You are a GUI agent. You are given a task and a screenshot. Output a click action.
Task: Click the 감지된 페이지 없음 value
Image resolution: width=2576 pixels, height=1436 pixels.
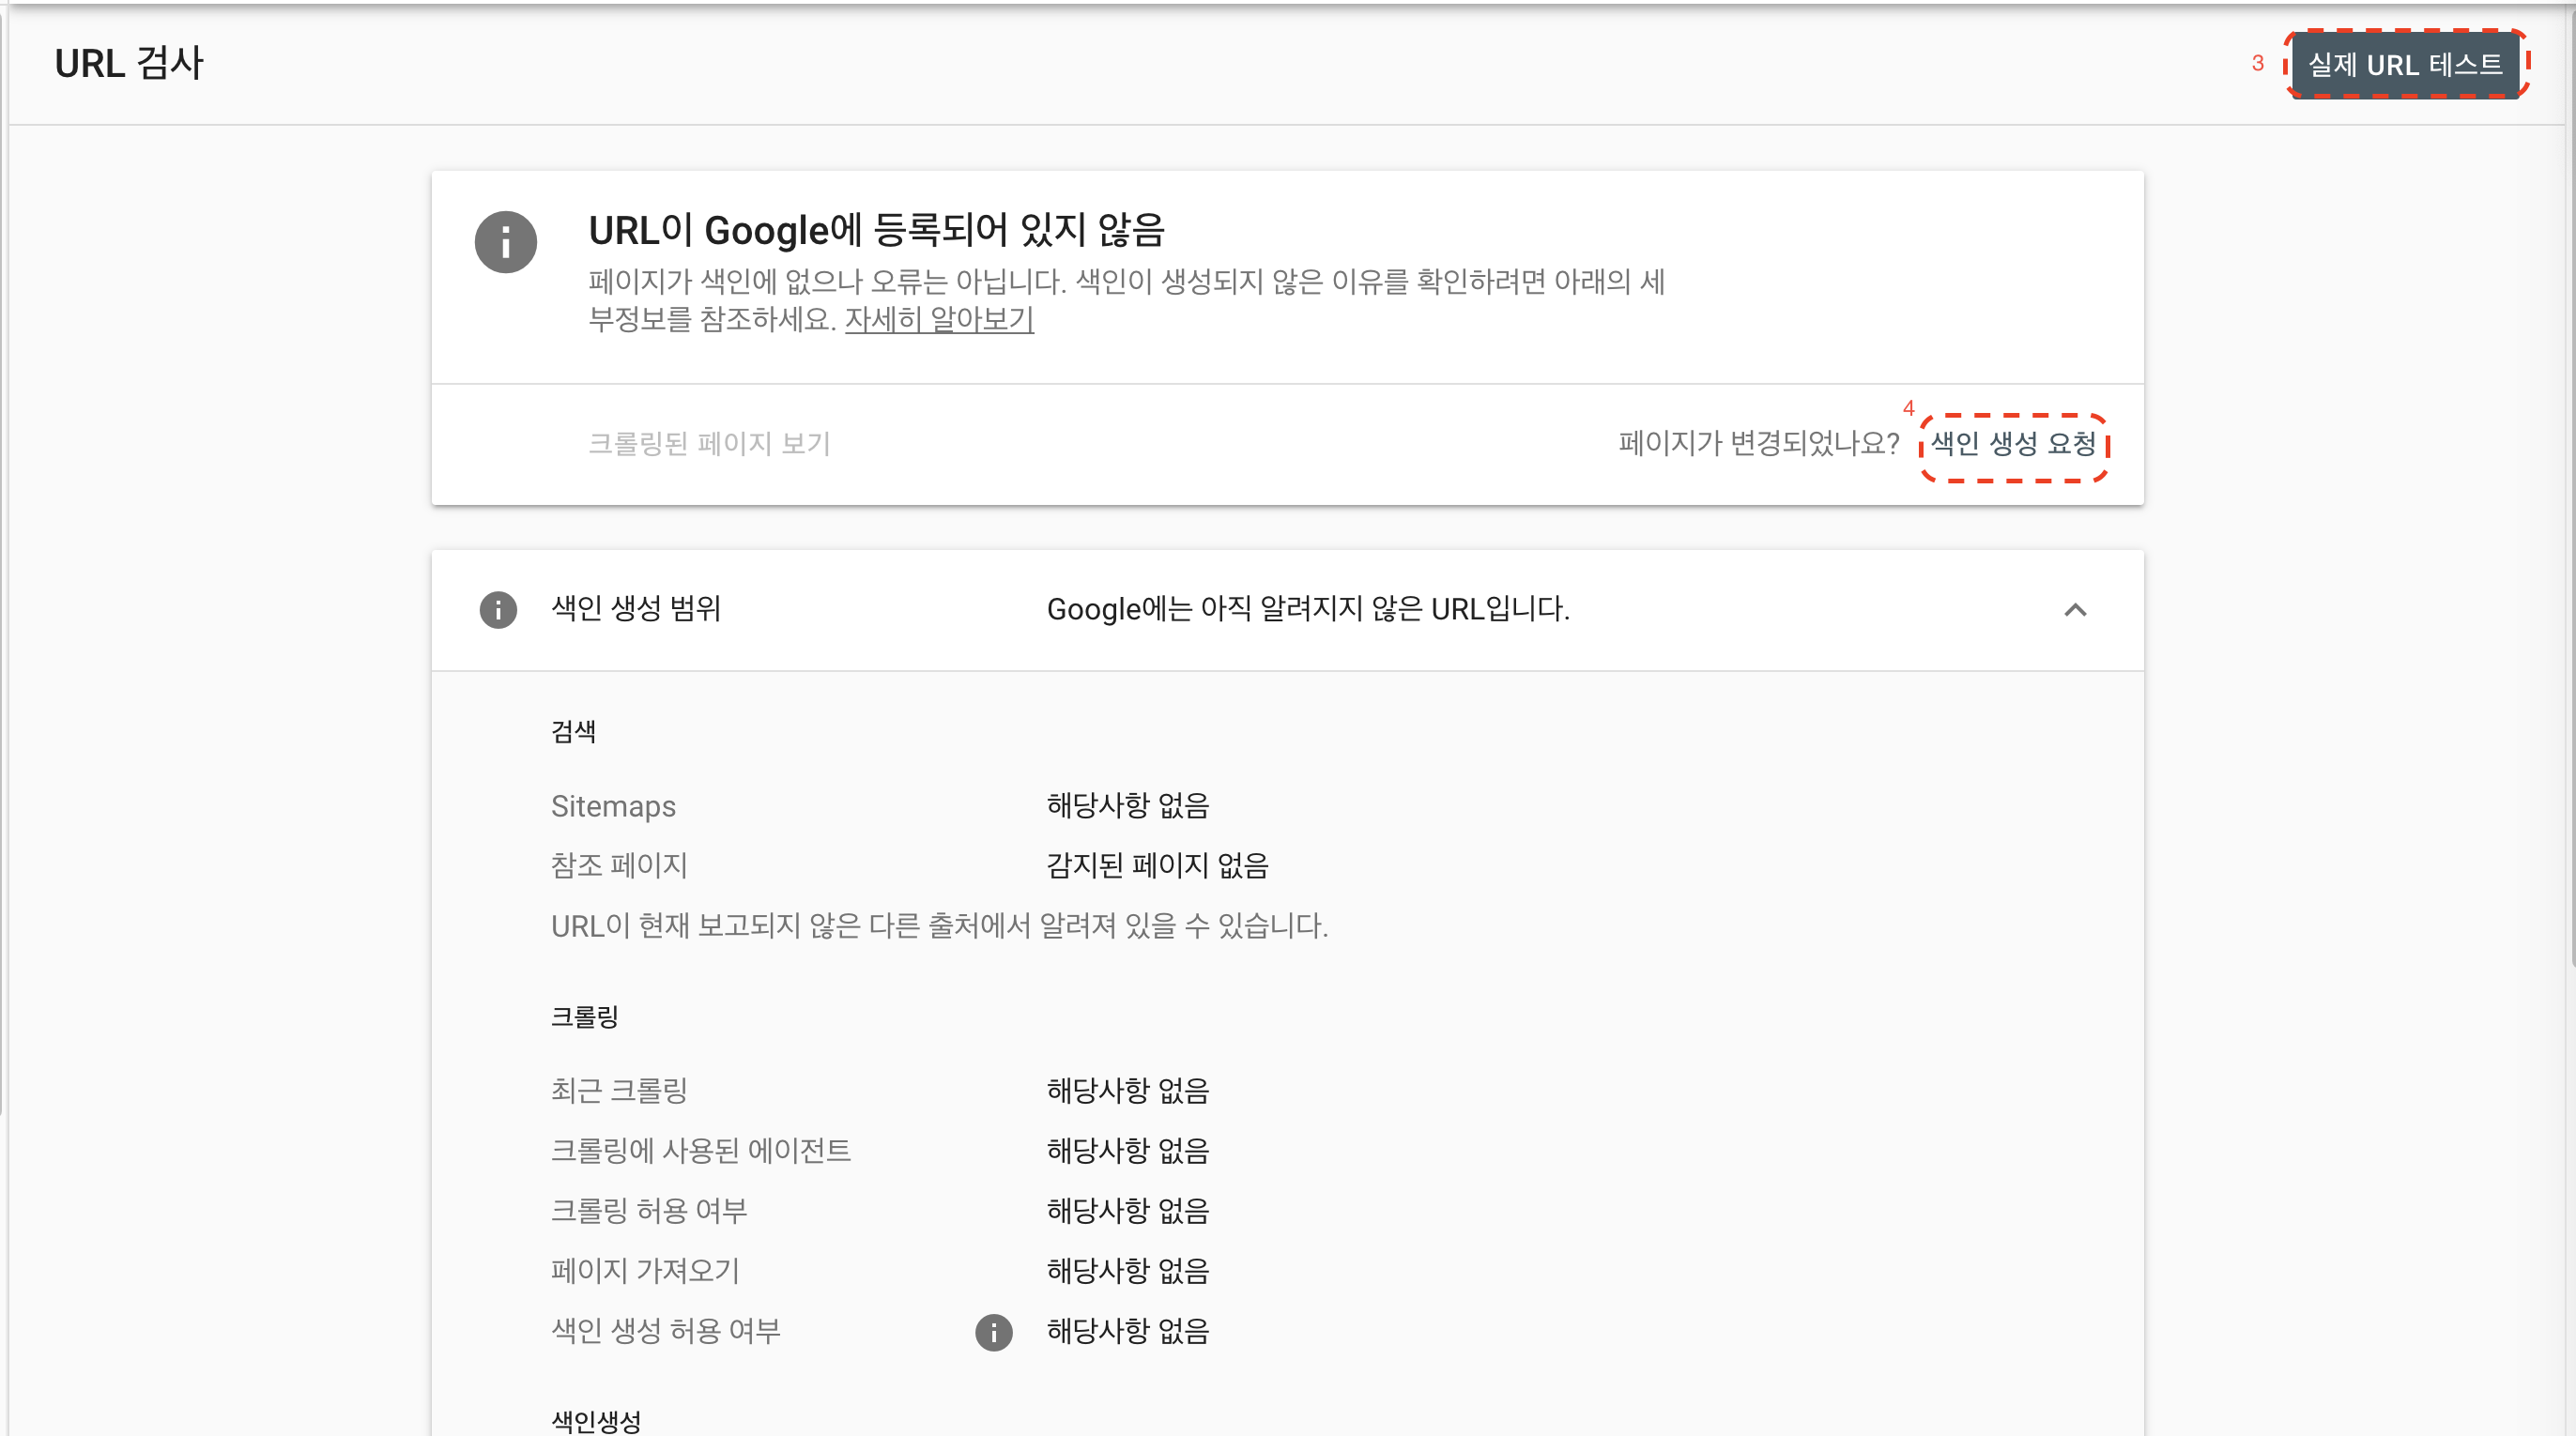click(1157, 865)
